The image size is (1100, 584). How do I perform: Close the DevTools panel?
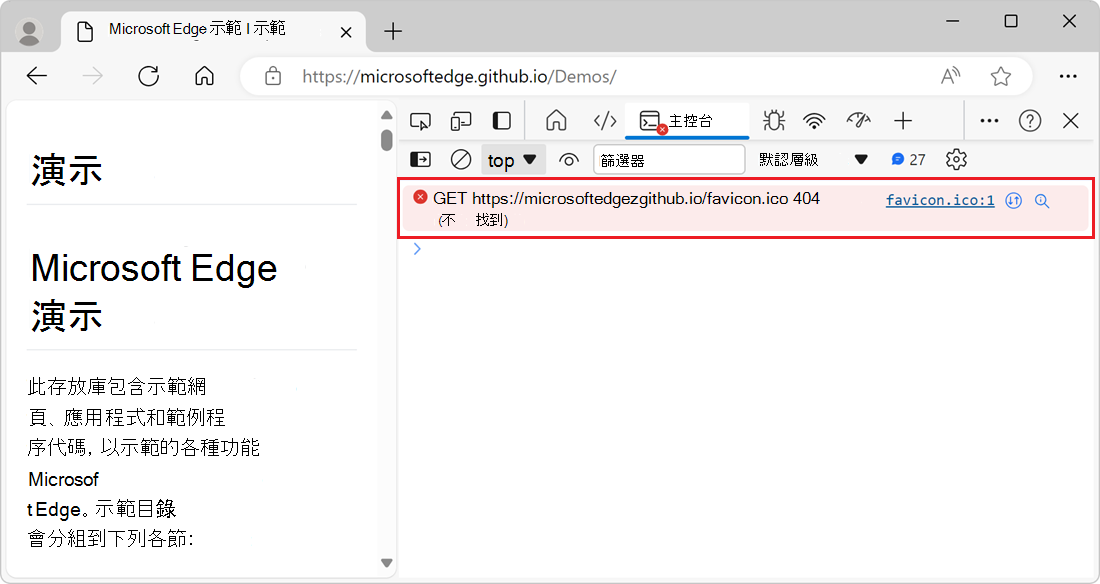tap(1071, 121)
